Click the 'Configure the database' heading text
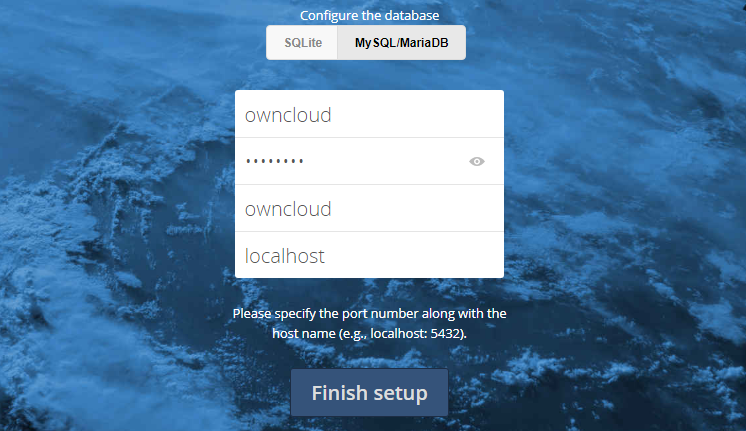The width and height of the screenshot is (746, 431). point(369,15)
